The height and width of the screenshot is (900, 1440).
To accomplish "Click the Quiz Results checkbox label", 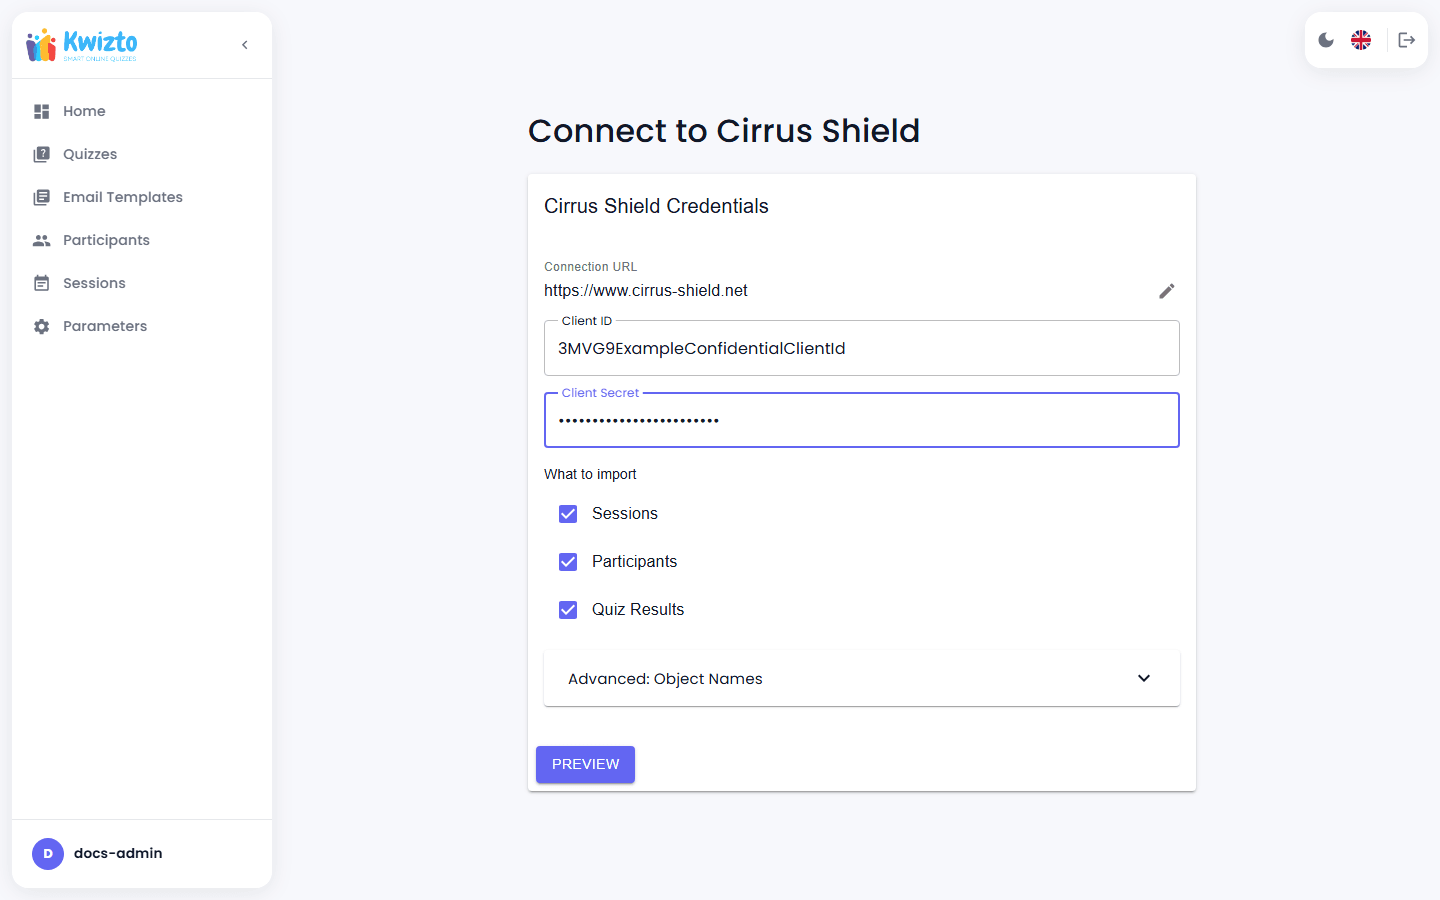I will (x=638, y=610).
